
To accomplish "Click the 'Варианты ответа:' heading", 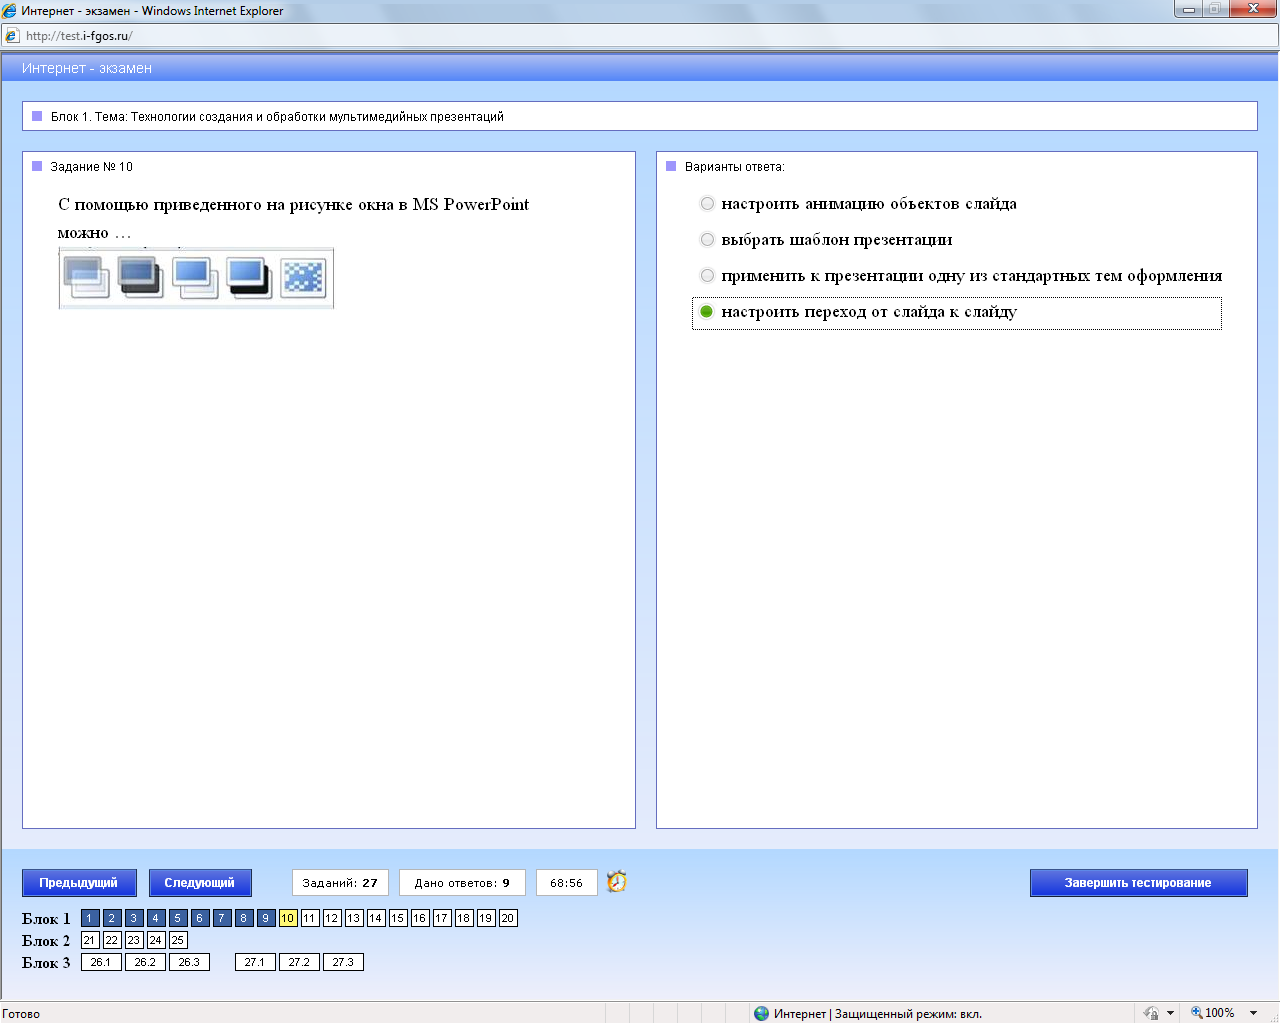I will click(734, 167).
